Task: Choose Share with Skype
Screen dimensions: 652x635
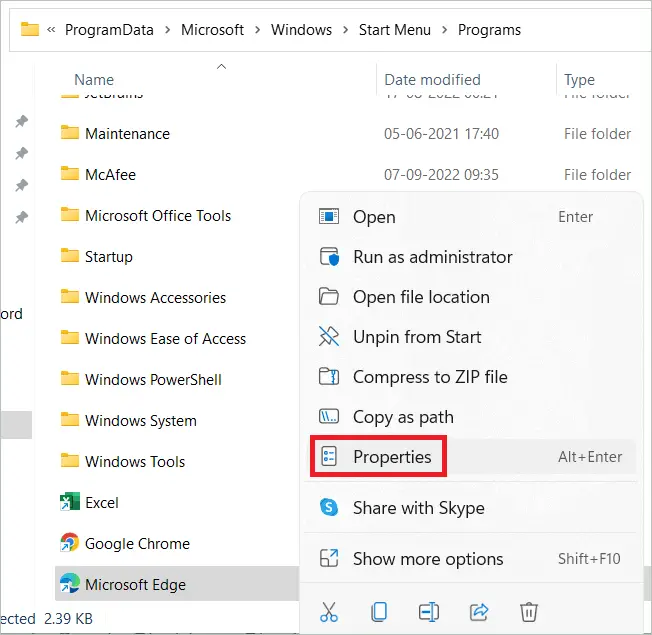Action: coord(470,507)
